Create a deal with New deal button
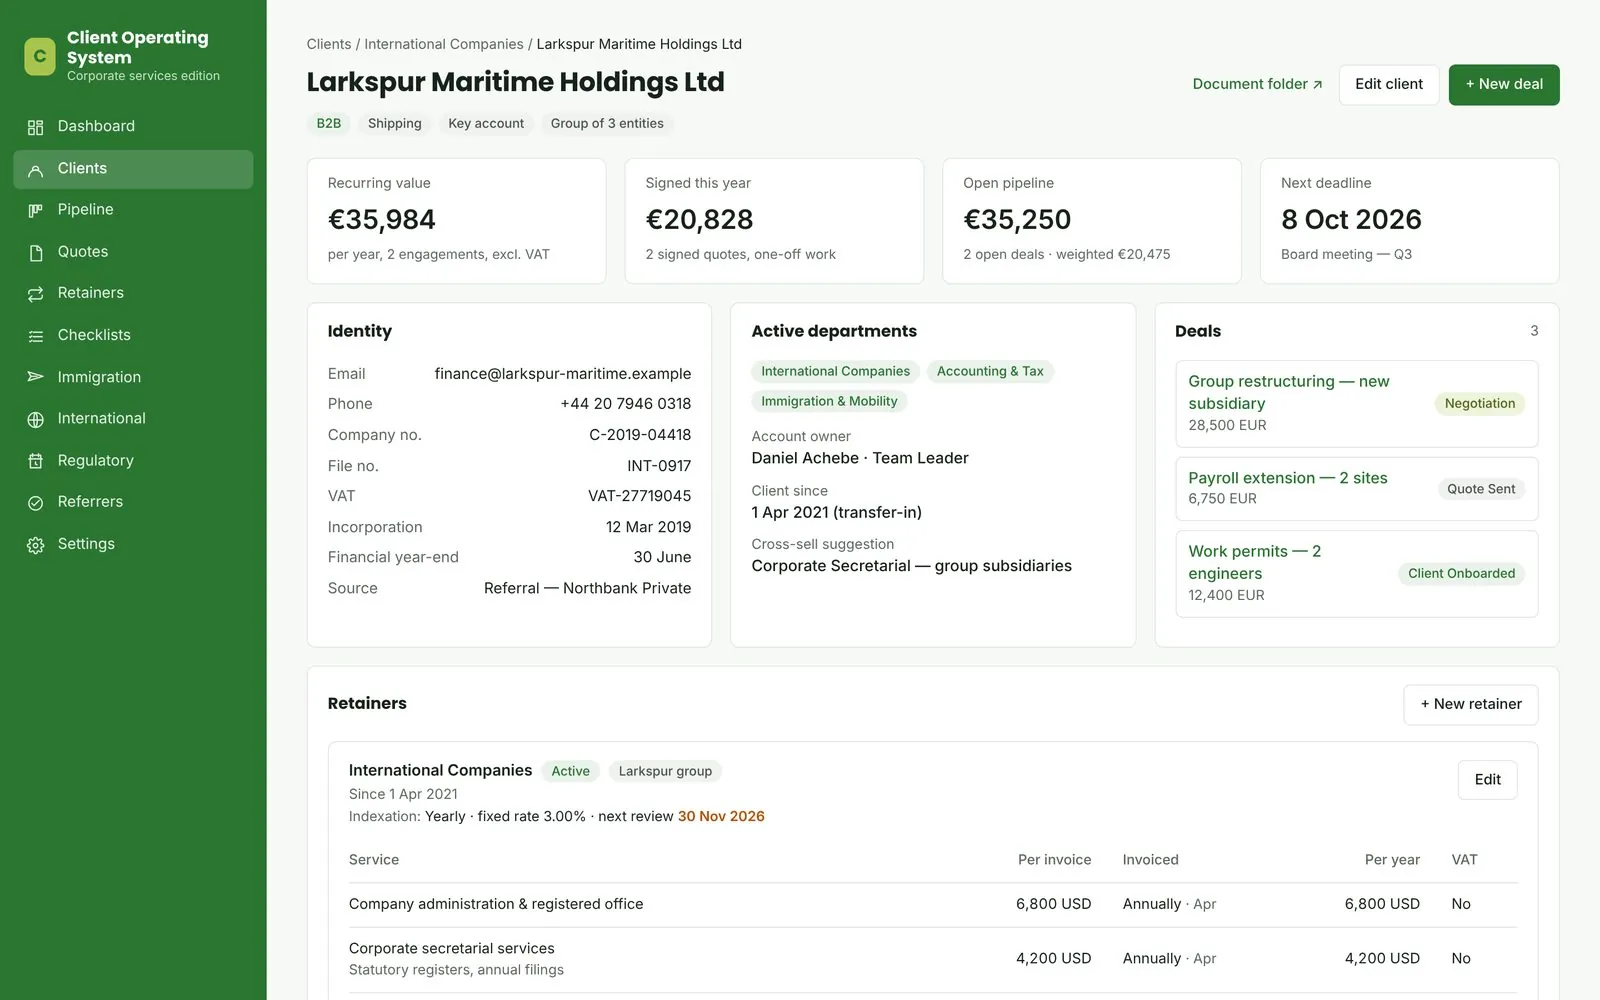 [x=1504, y=84]
